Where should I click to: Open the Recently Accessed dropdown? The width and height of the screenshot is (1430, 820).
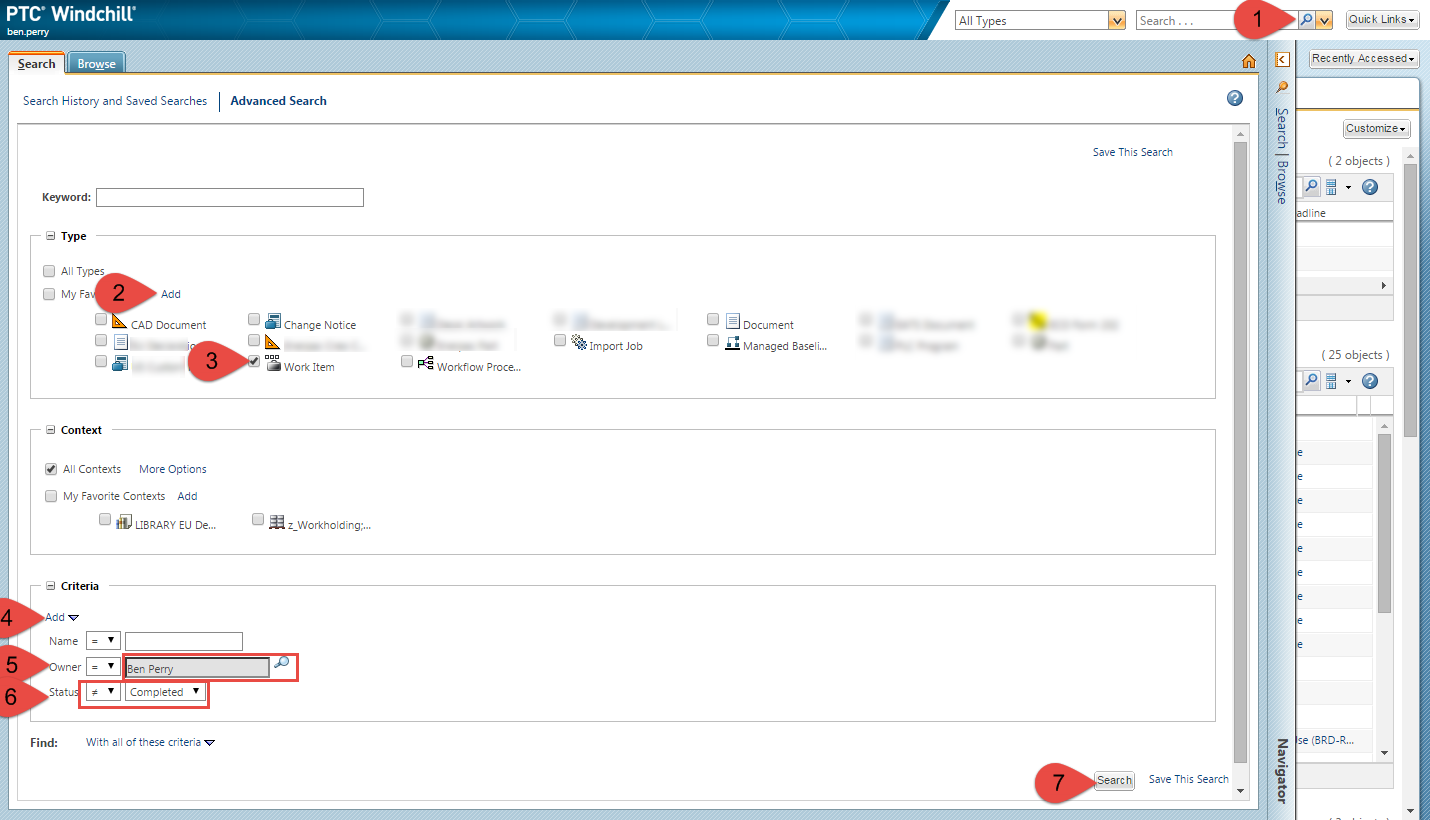point(1364,59)
